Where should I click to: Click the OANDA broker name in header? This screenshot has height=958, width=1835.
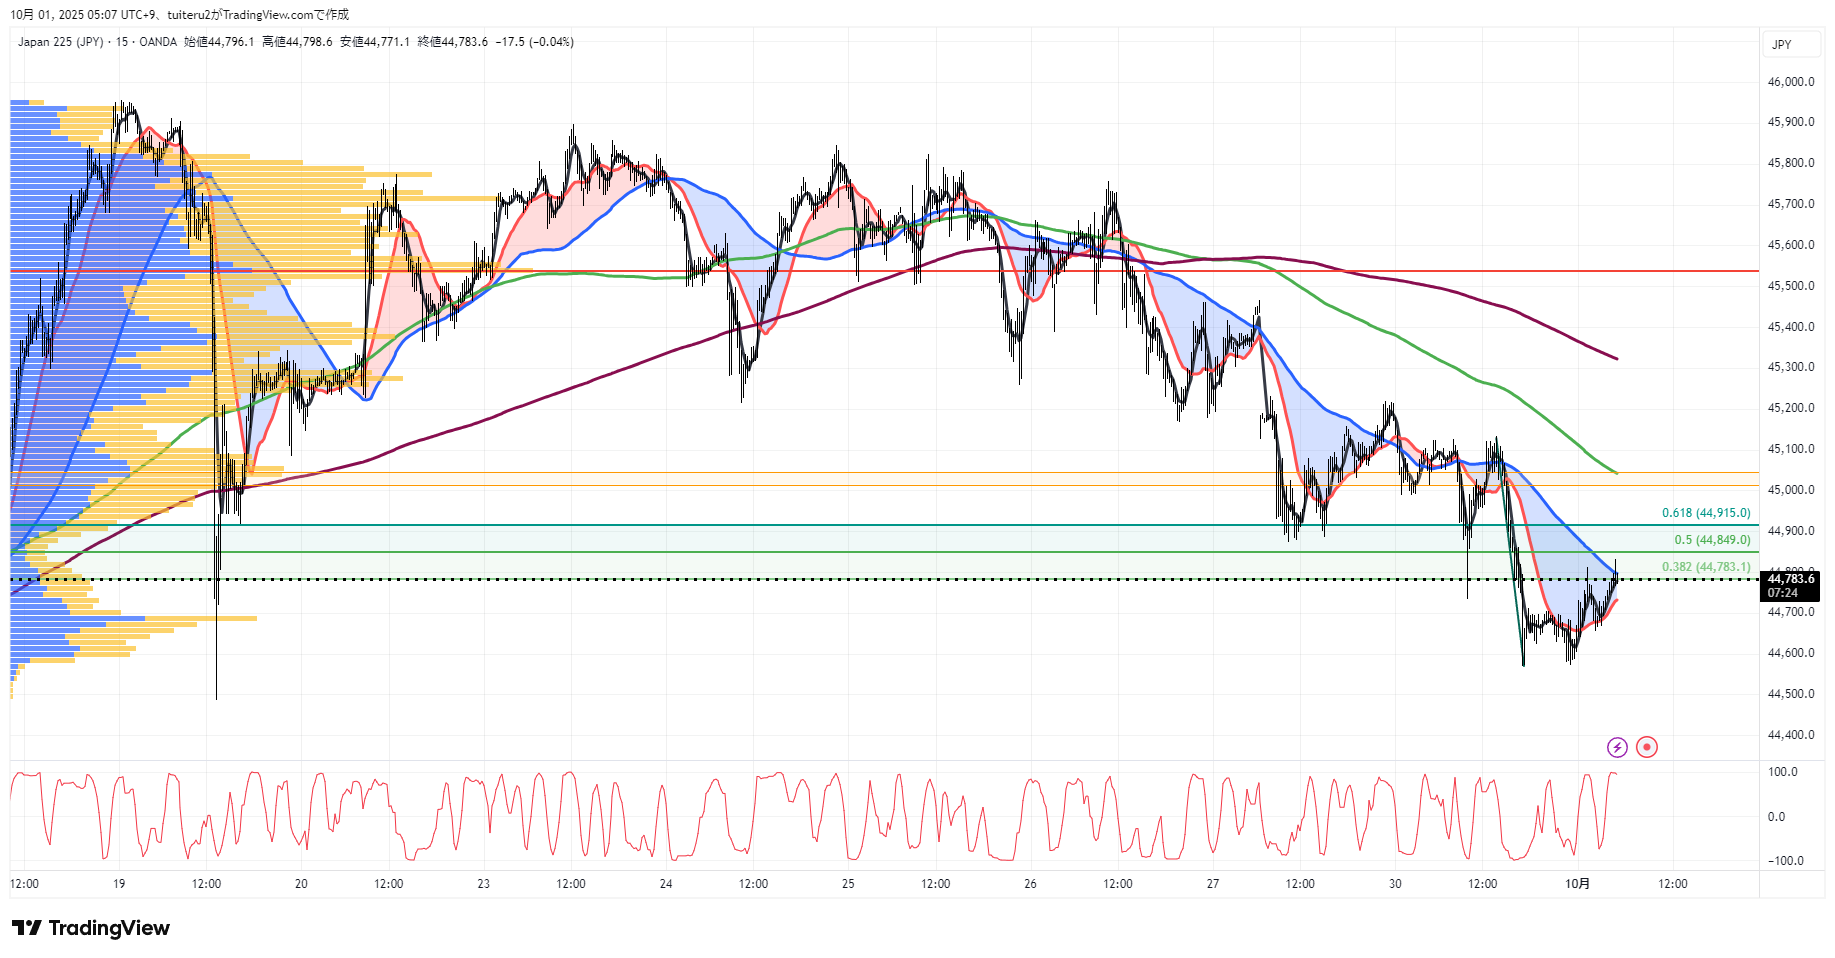tap(158, 42)
